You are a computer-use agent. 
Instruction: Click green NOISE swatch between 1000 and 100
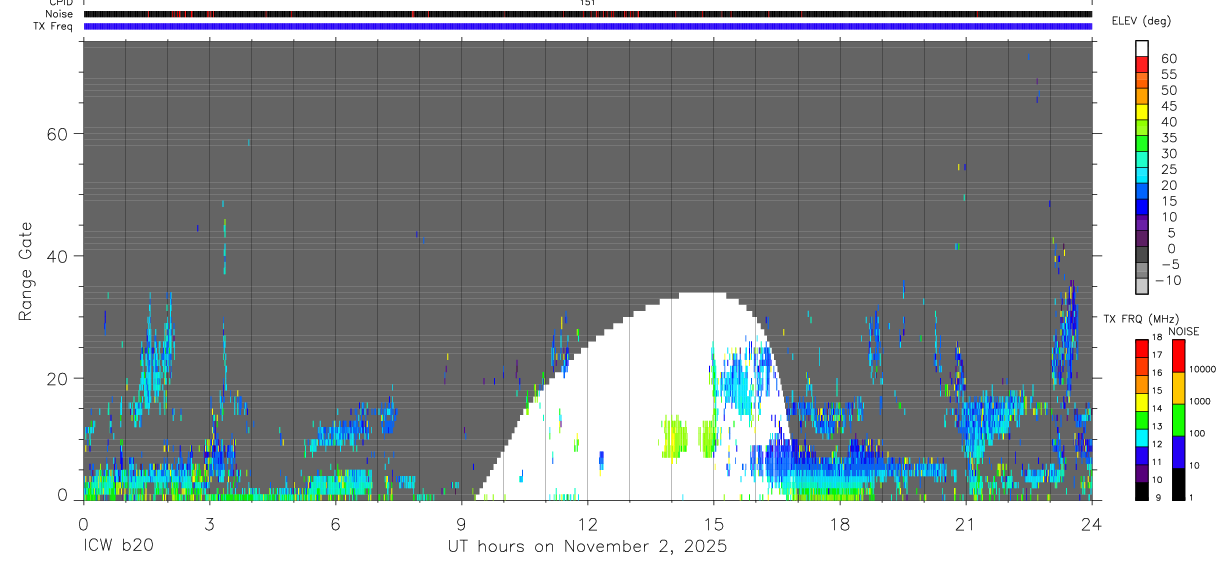coord(1178,419)
